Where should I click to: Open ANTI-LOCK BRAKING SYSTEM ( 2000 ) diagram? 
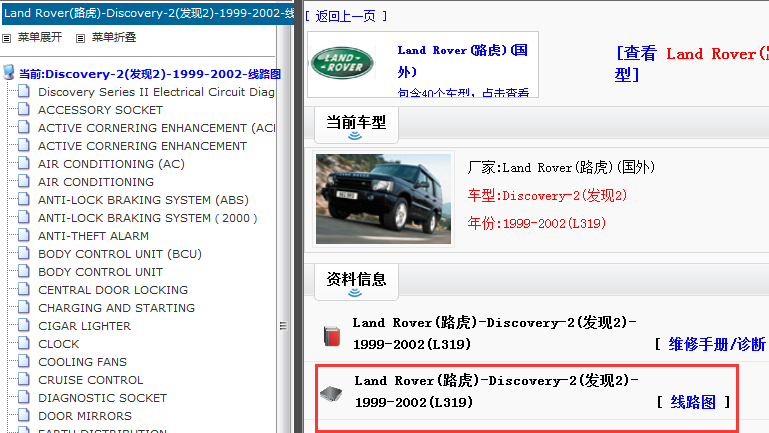(148, 218)
